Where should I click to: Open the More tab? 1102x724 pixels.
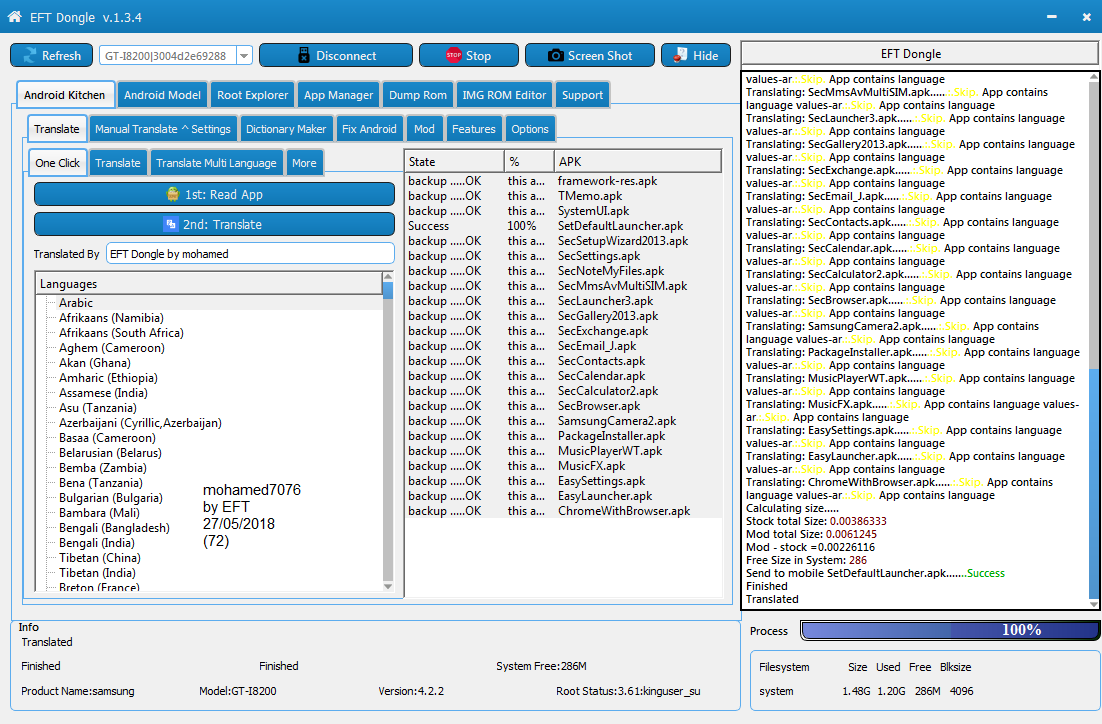point(304,162)
